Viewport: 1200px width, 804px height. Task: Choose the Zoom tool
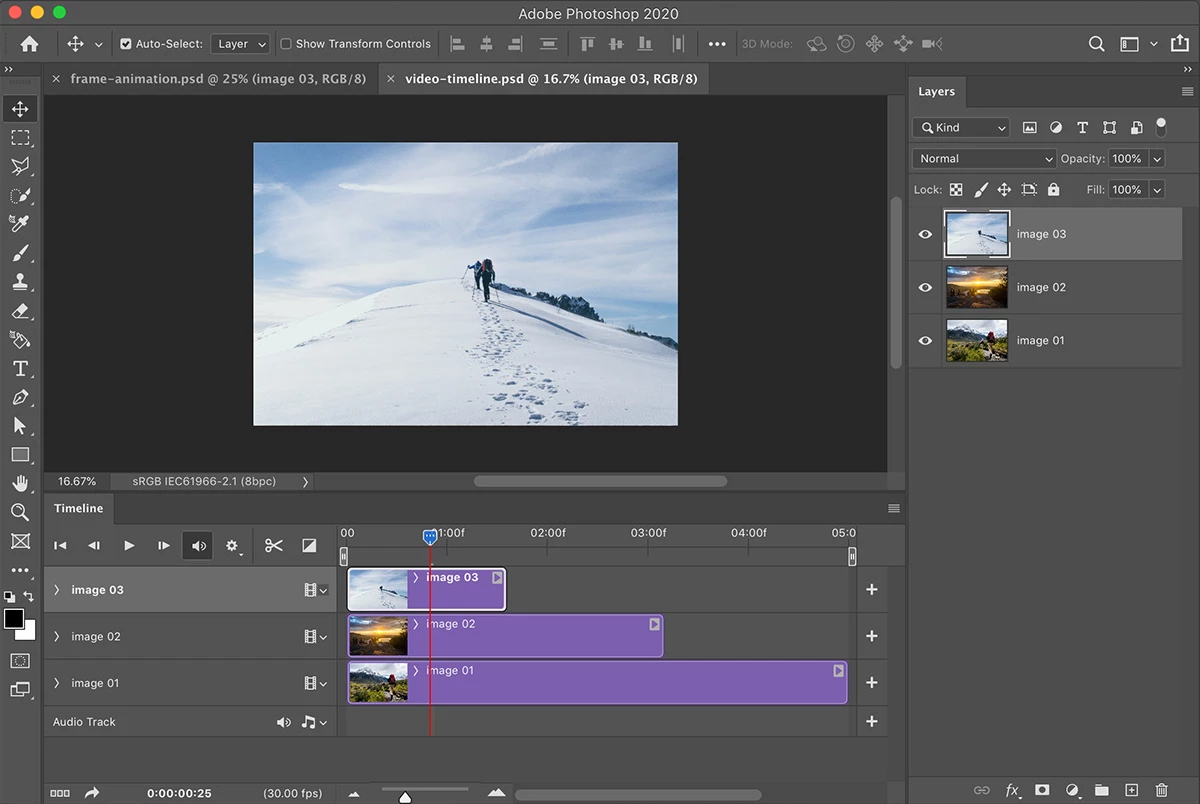[20, 512]
